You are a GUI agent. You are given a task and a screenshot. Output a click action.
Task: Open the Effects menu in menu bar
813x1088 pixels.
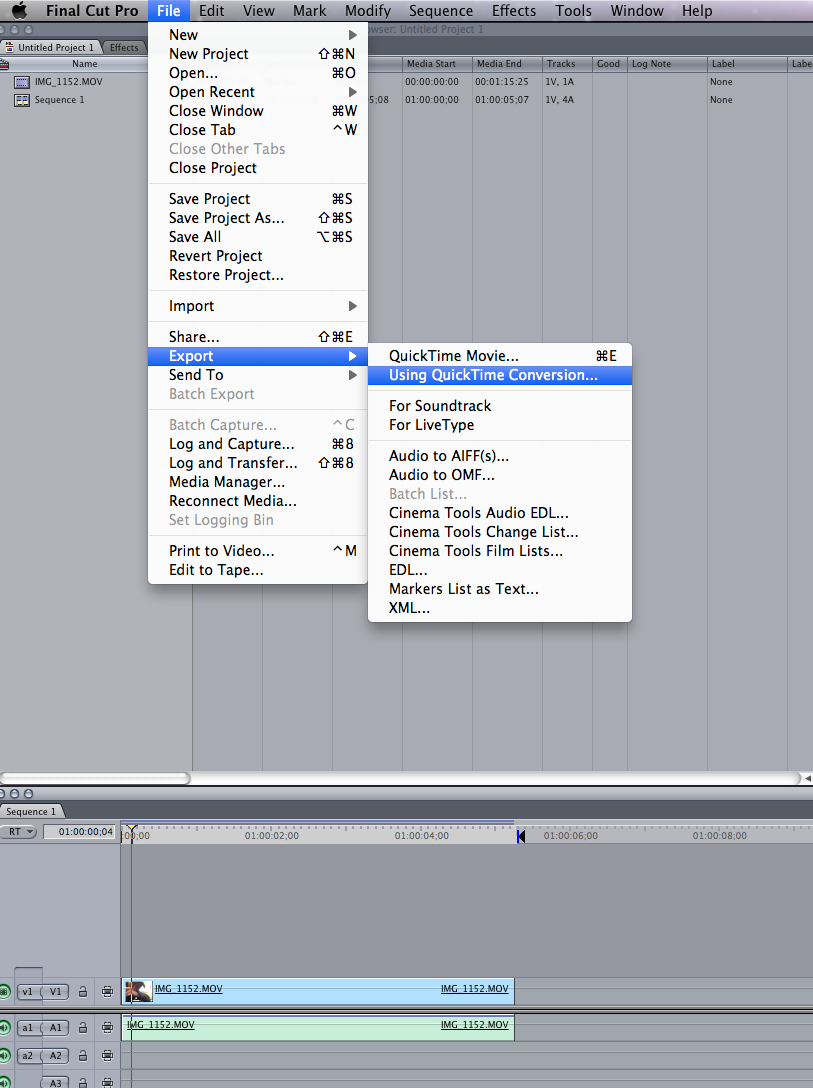(x=513, y=10)
